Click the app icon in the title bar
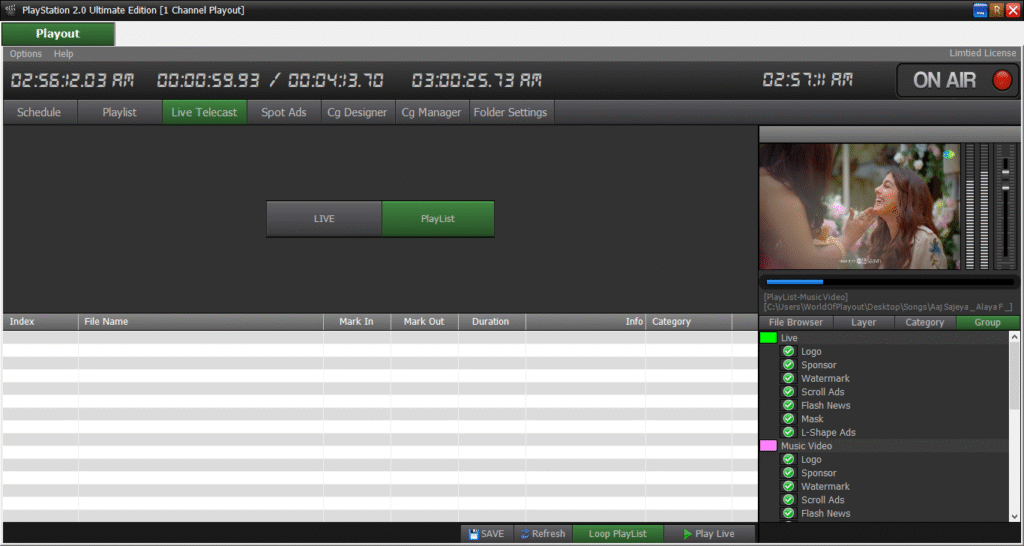The height and width of the screenshot is (546, 1024). click(x=10, y=10)
